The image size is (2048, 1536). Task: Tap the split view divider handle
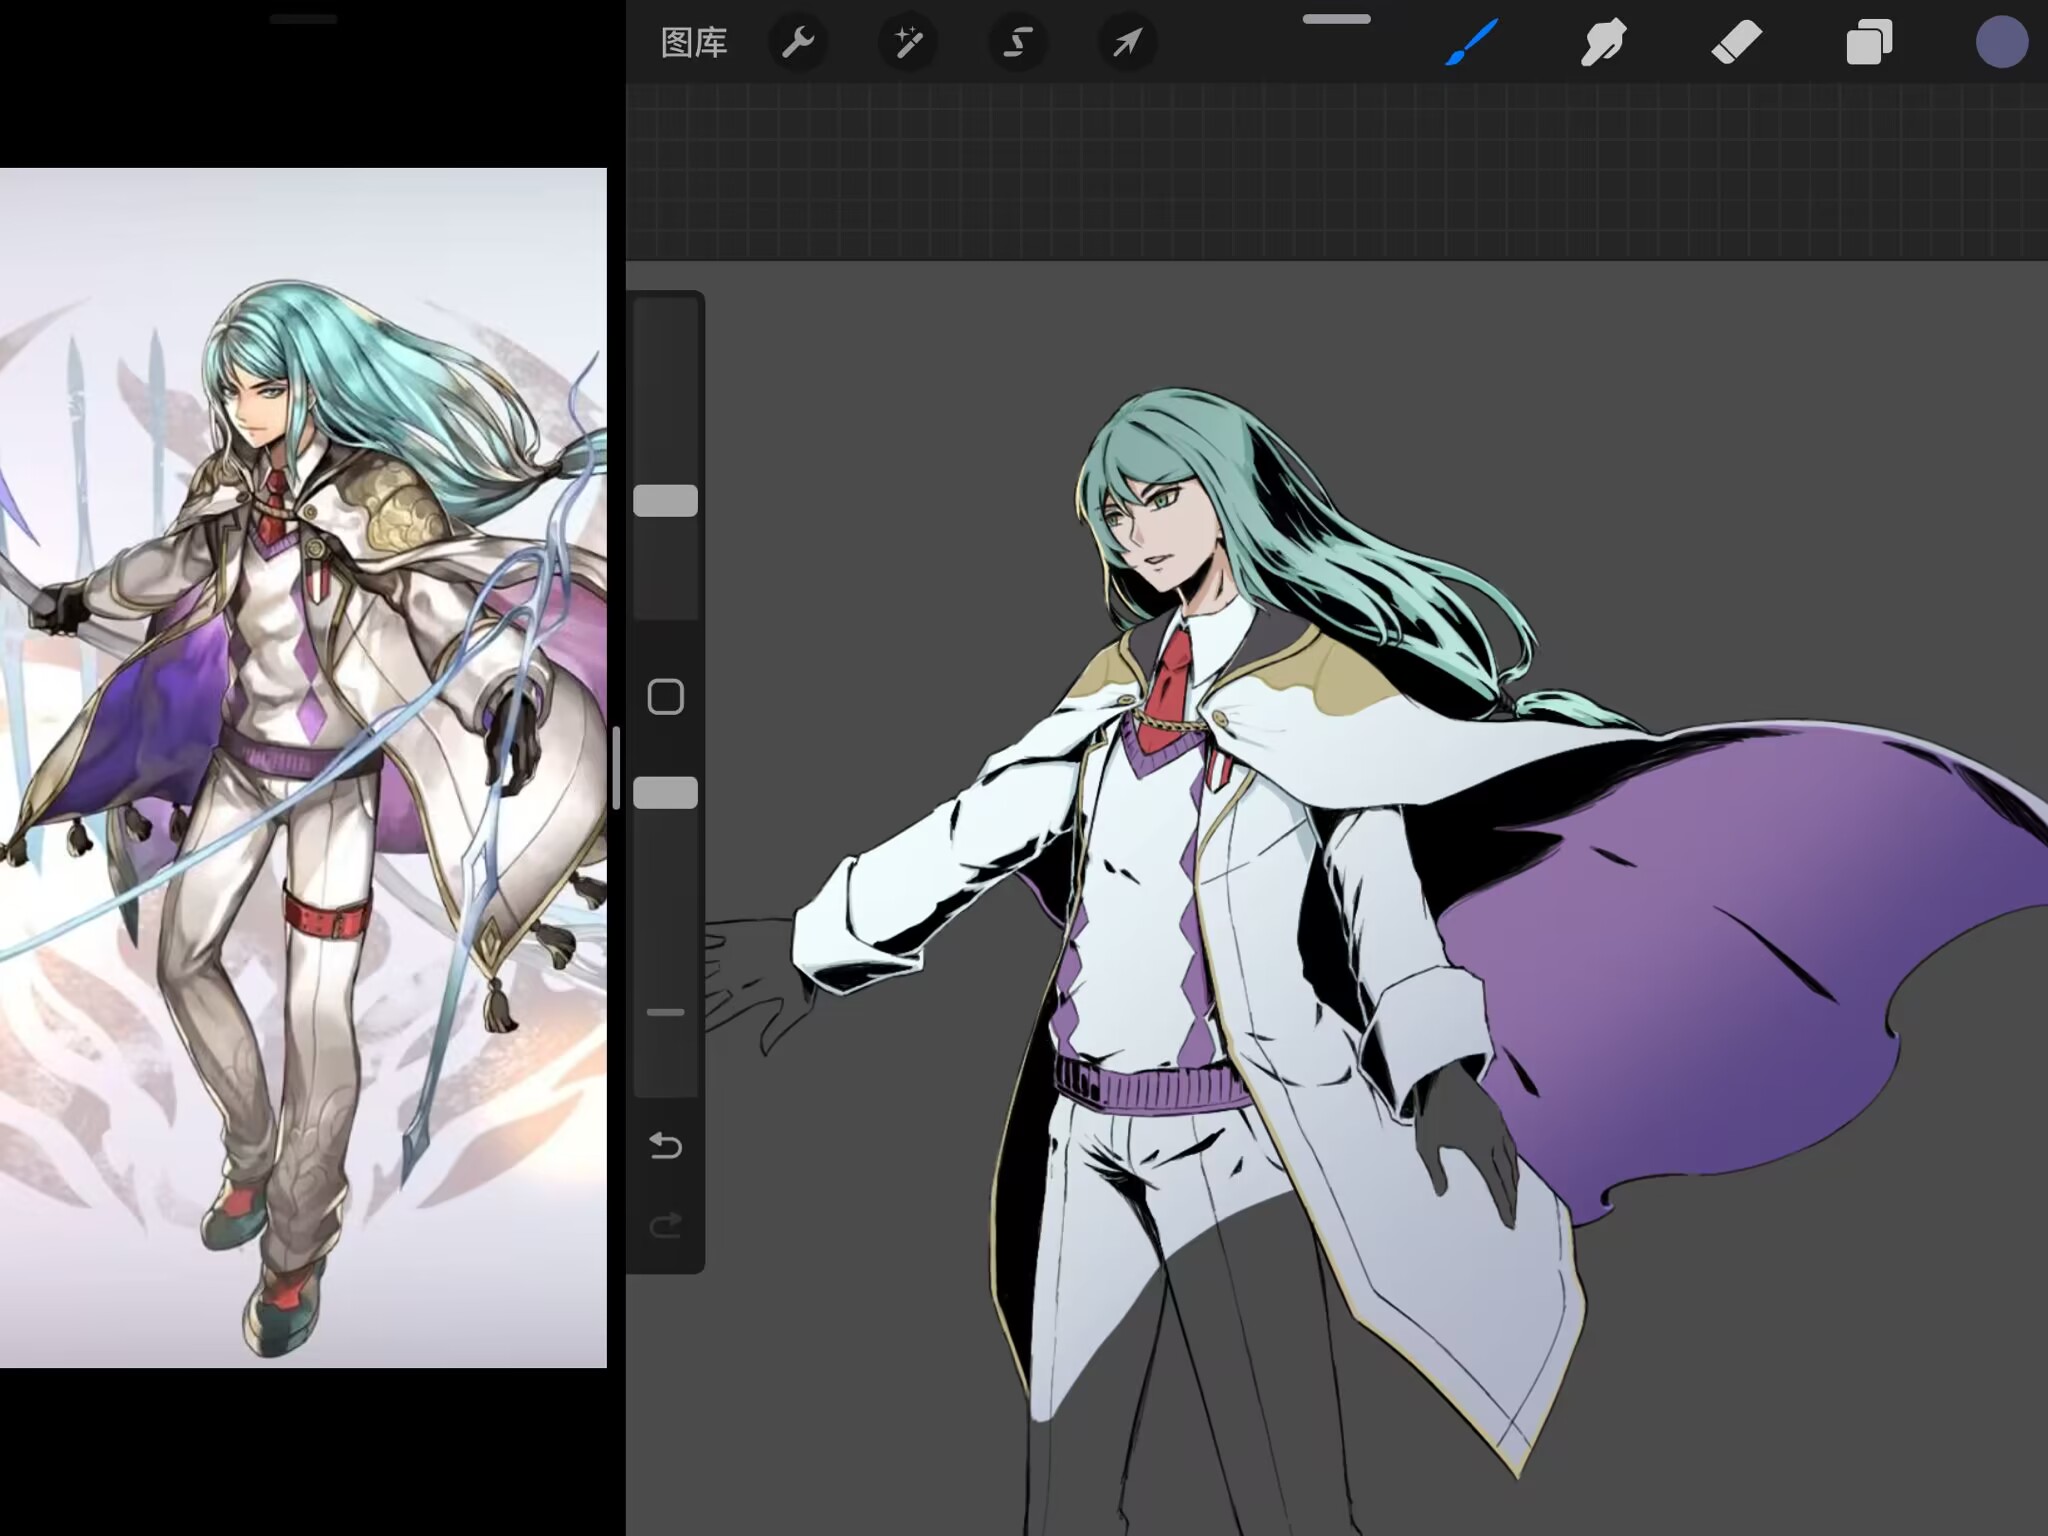point(616,768)
